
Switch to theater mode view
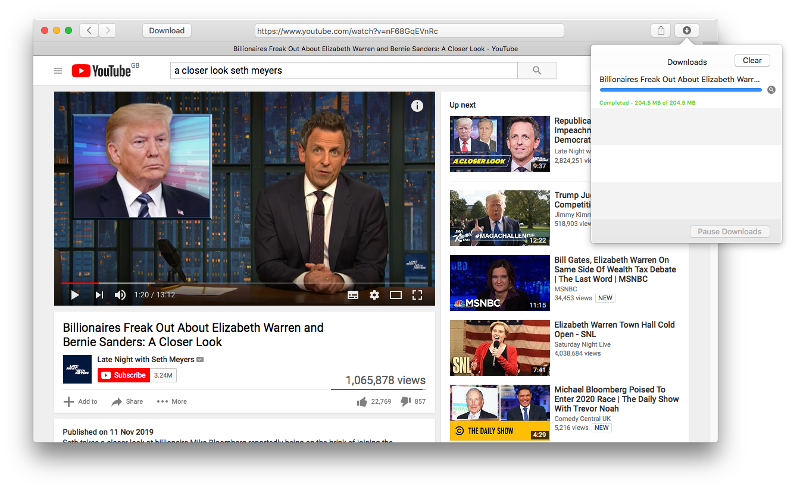(396, 295)
